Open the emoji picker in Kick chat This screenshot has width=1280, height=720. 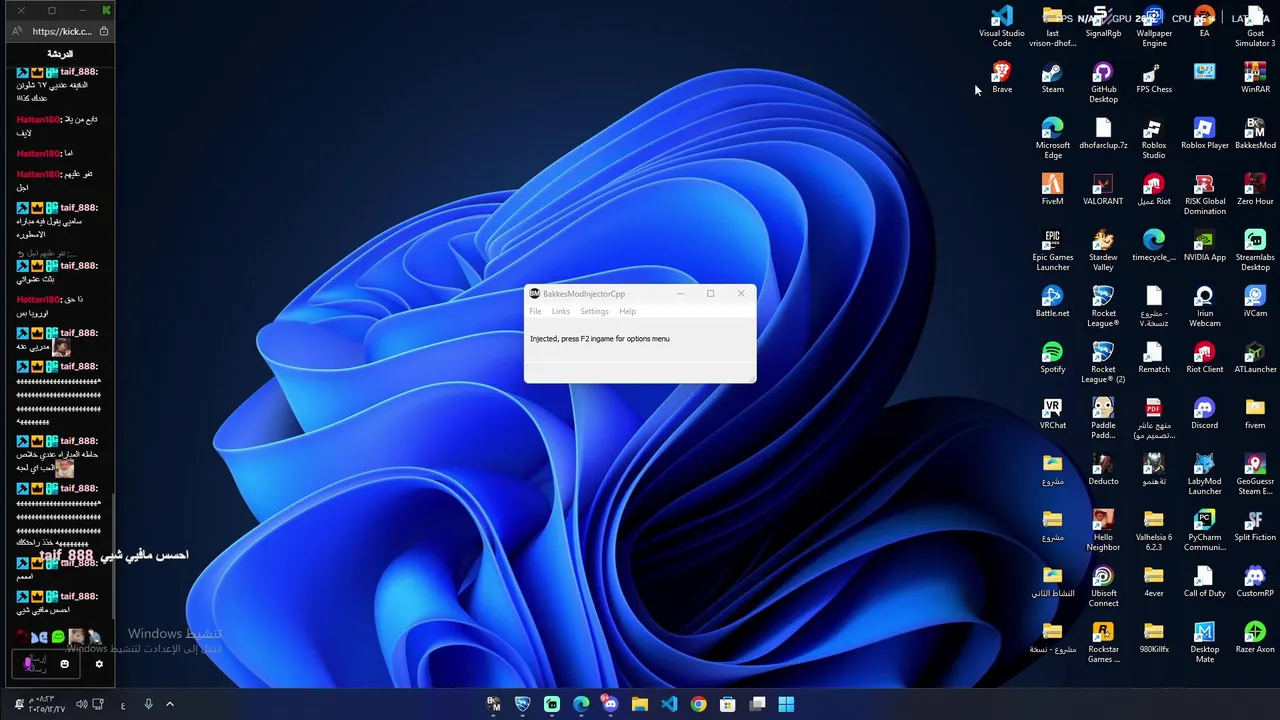coord(64,663)
